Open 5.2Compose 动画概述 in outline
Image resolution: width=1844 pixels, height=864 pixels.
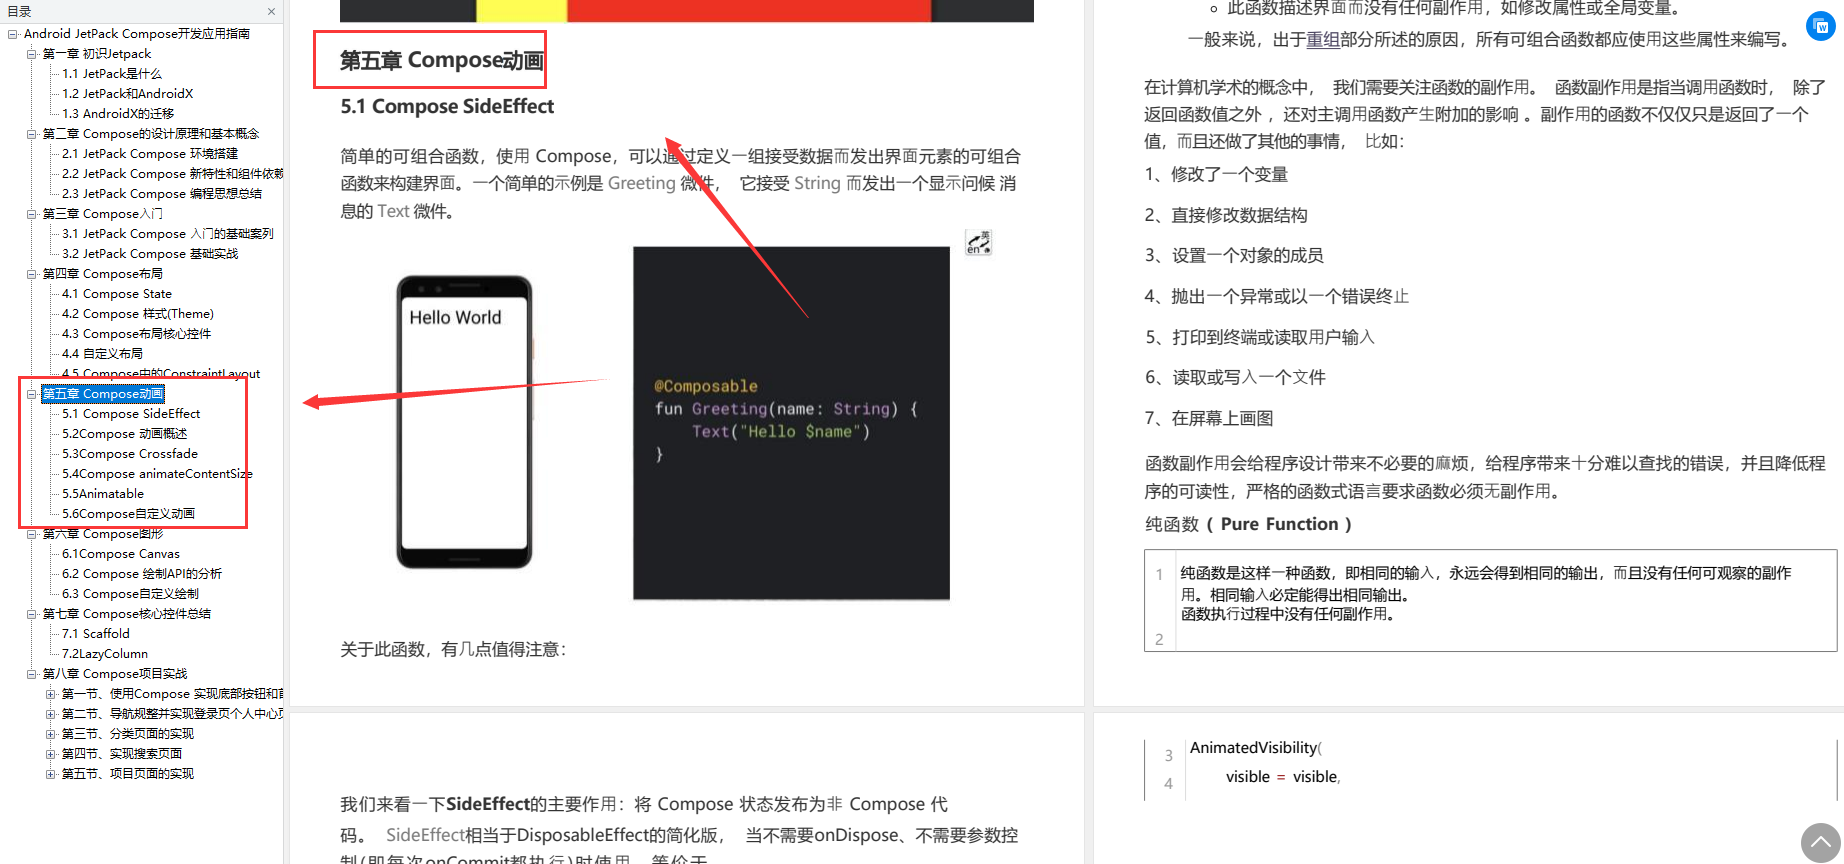point(124,434)
